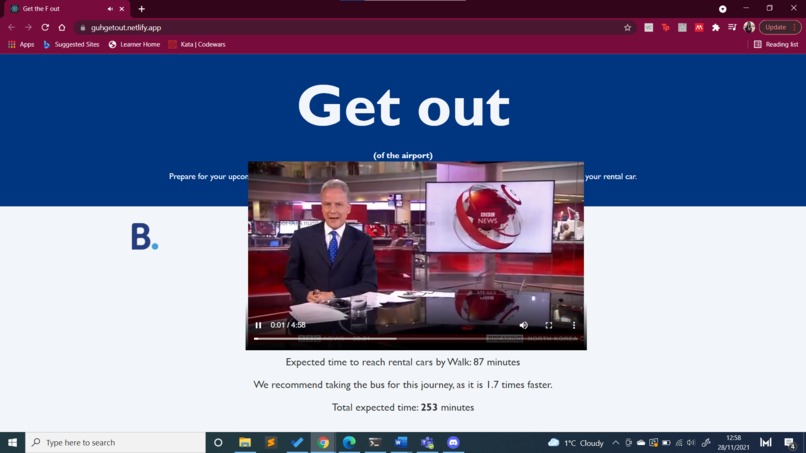The width and height of the screenshot is (806, 453).
Task: Mute the tab via its speaker icon
Action: [110, 9]
